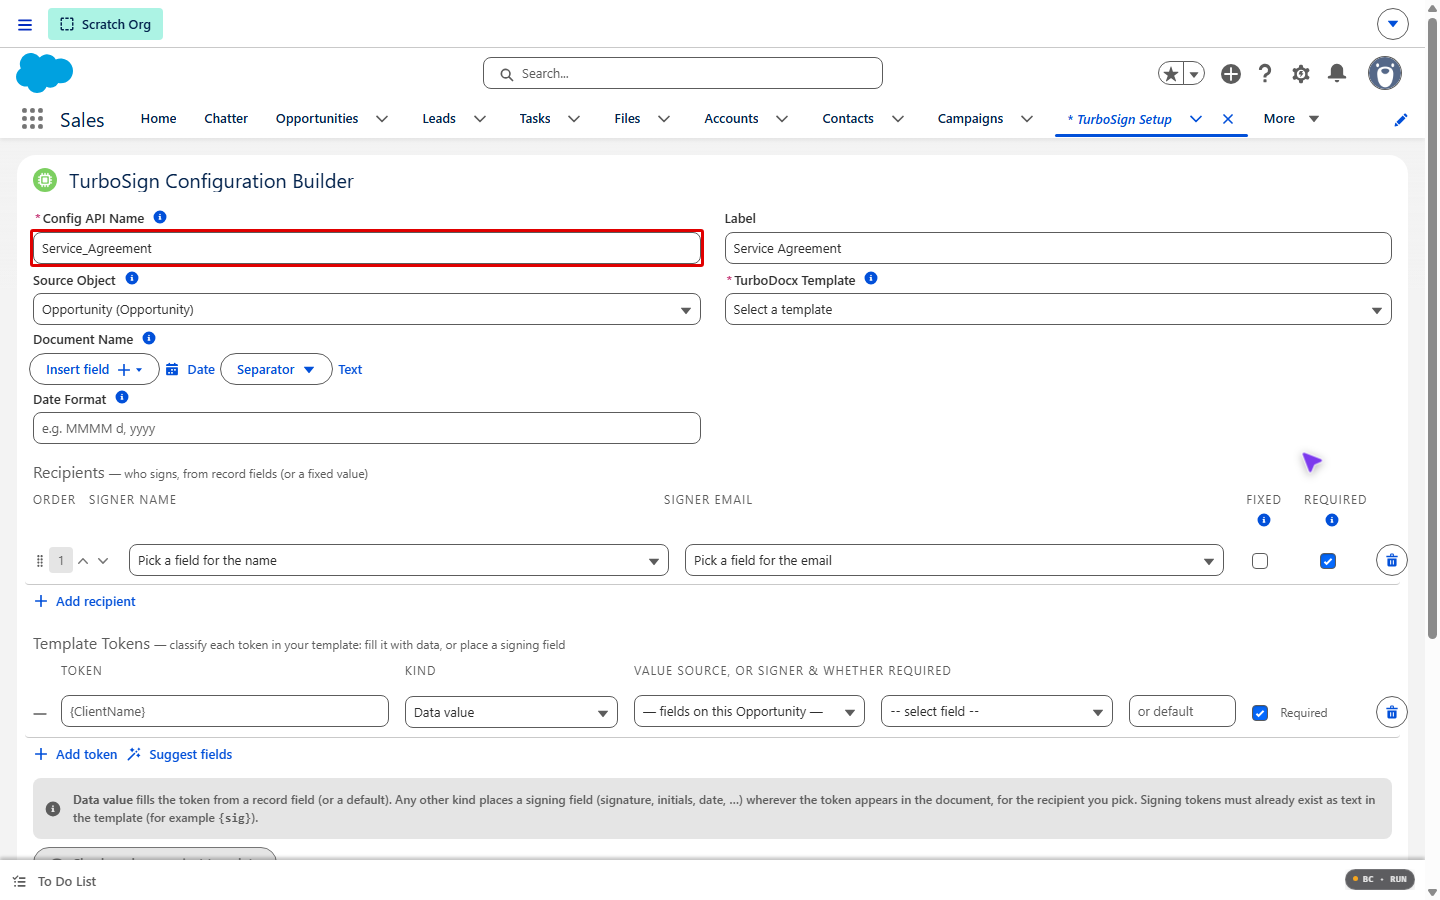Expand the Opportunities tab chevron
The image size is (1440, 900).
[382, 119]
